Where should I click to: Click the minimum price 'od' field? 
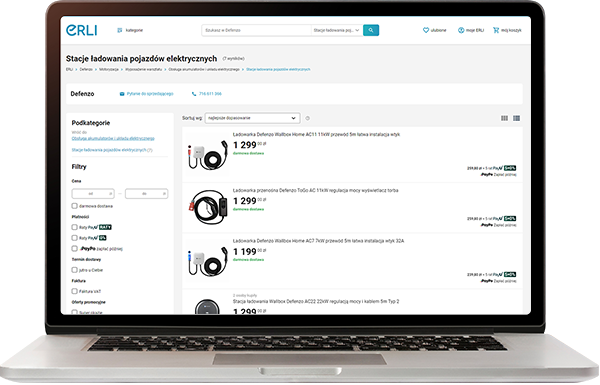93,194
